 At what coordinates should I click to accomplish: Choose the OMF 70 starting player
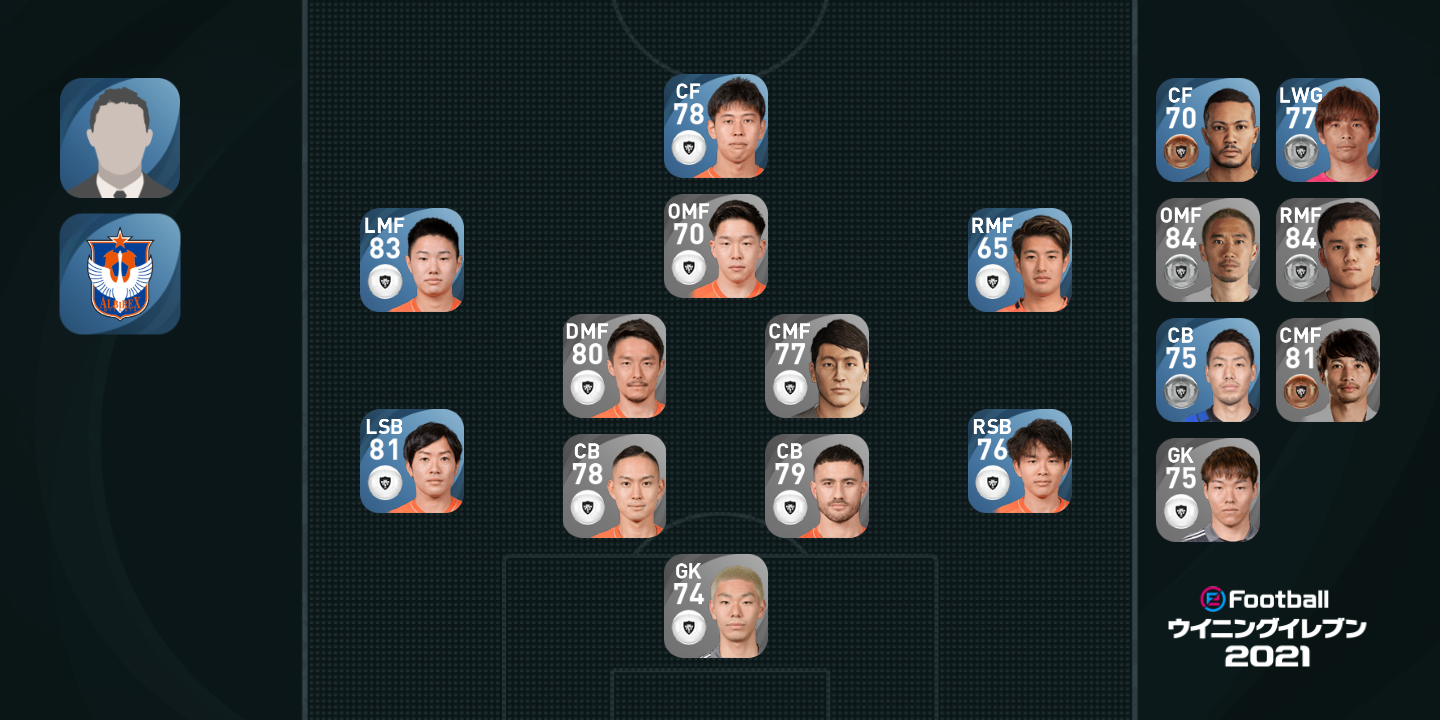click(x=716, y=246)
